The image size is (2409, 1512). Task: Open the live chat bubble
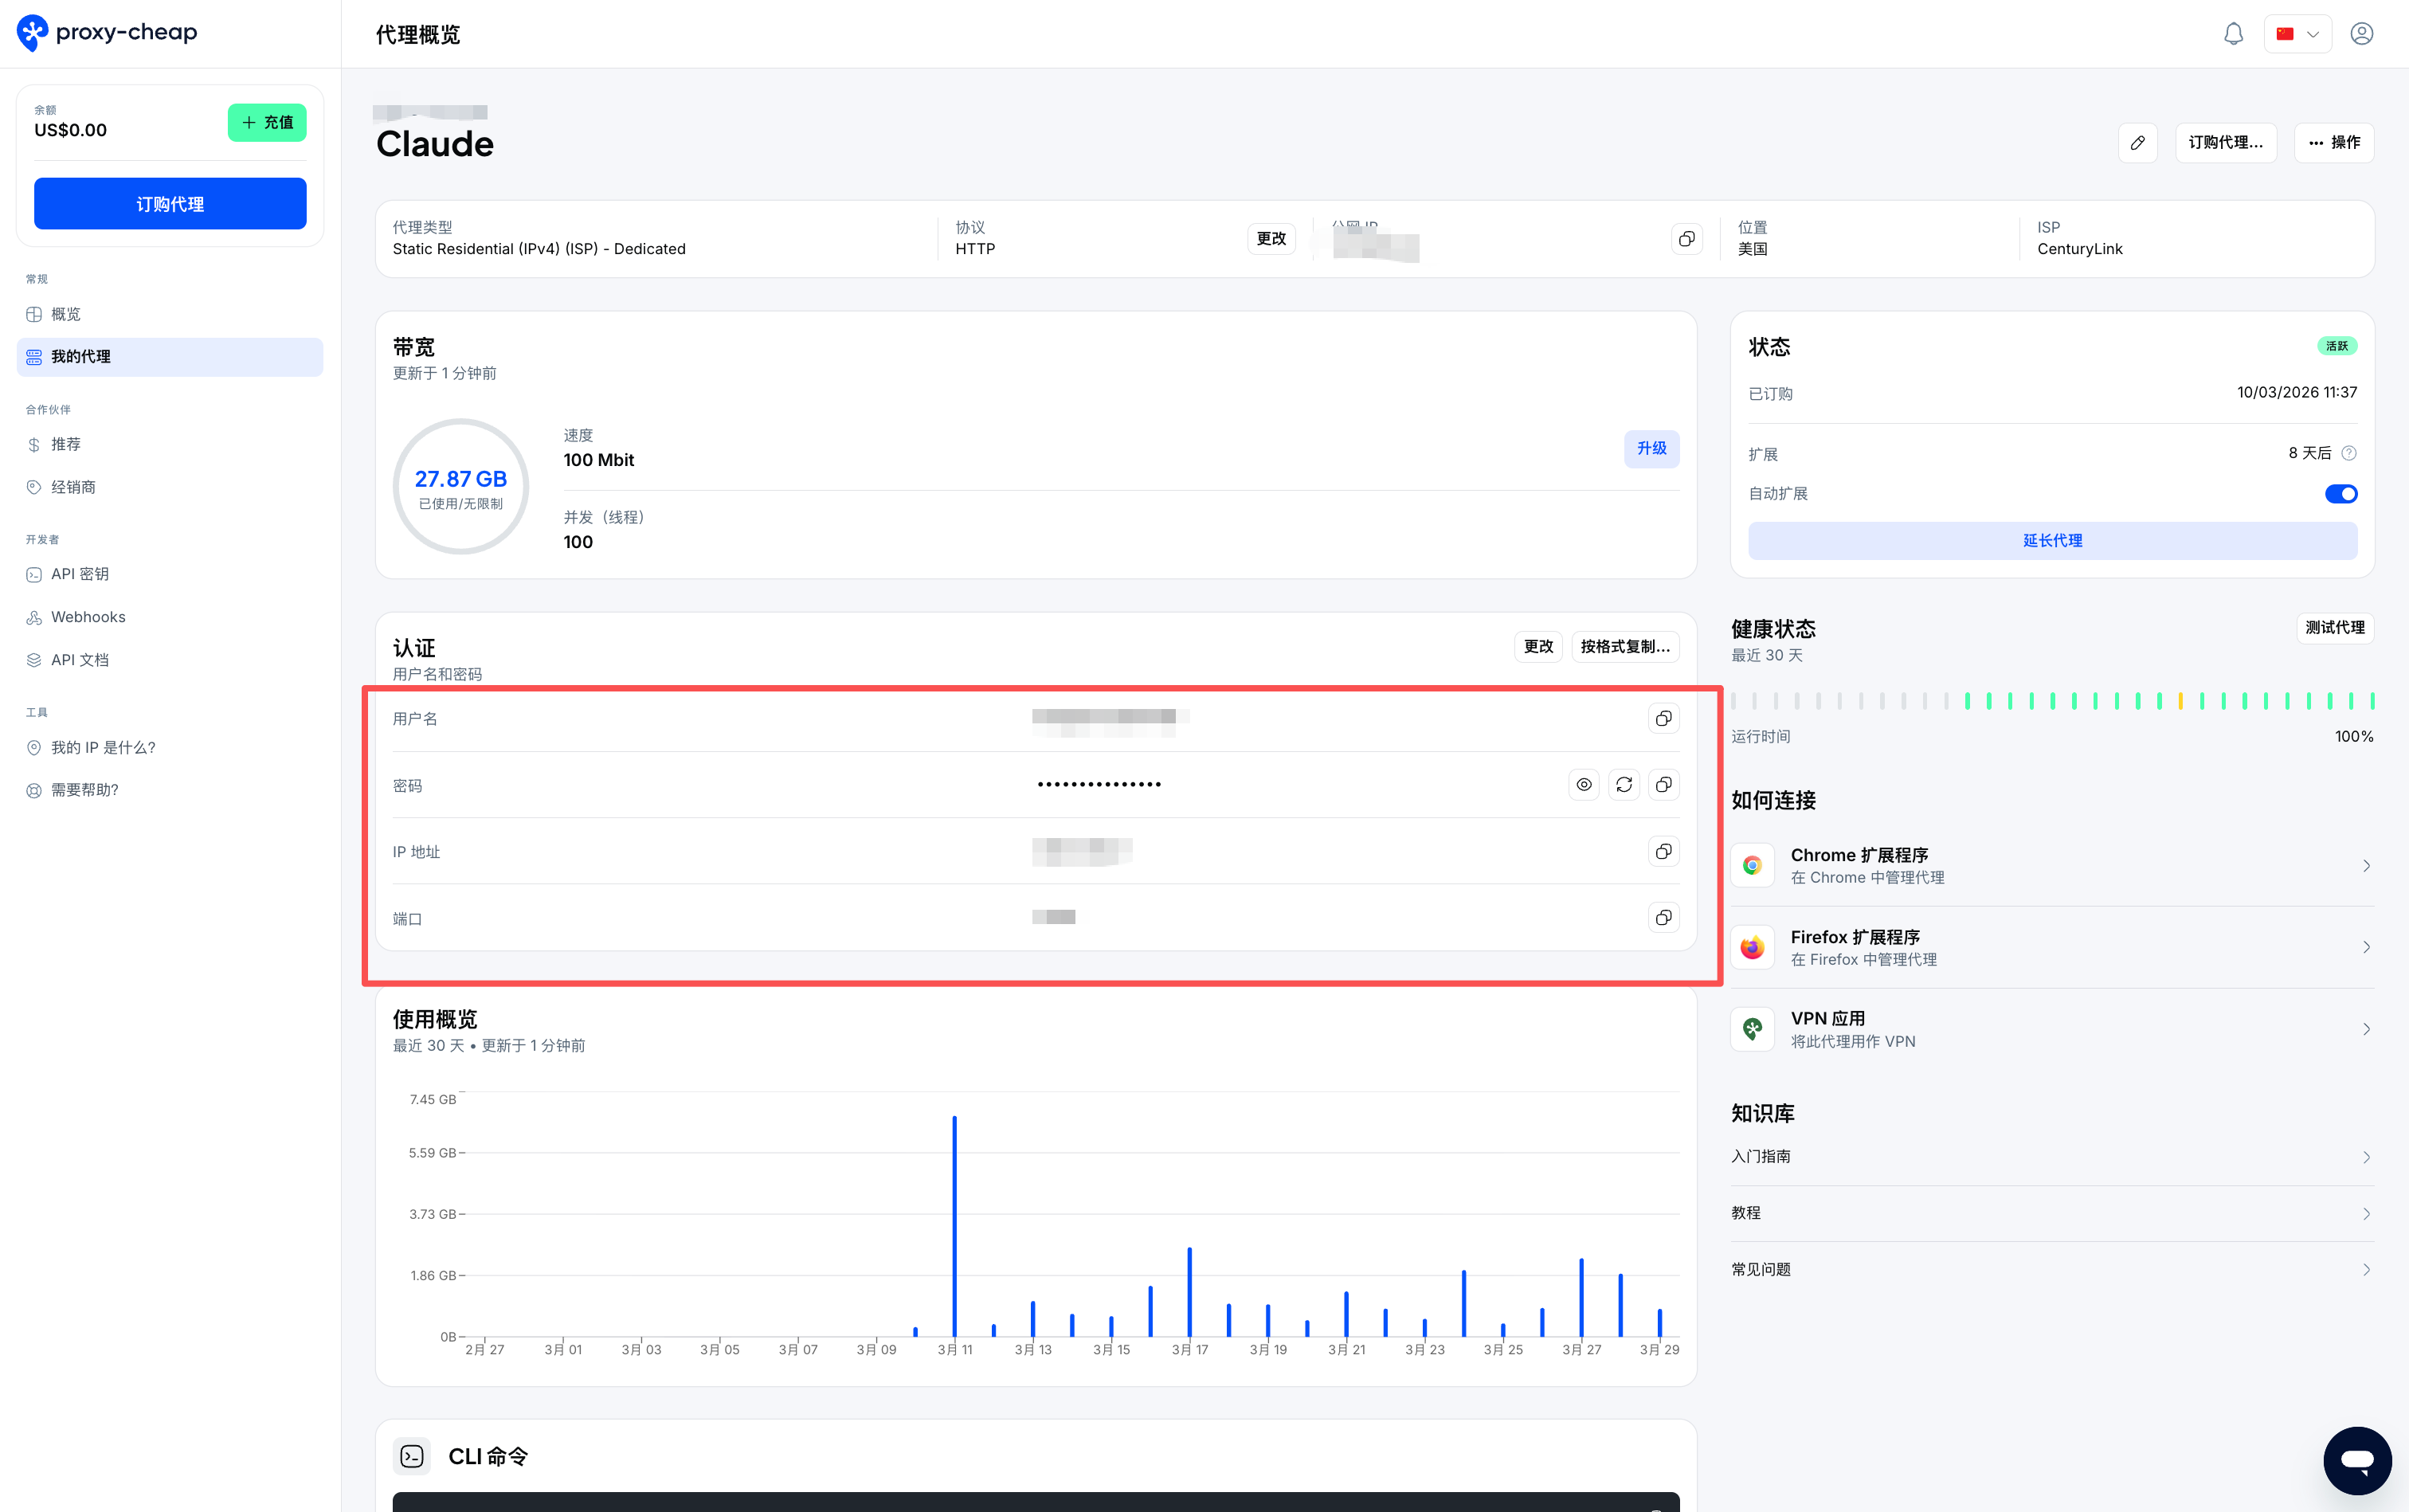2356,1460
